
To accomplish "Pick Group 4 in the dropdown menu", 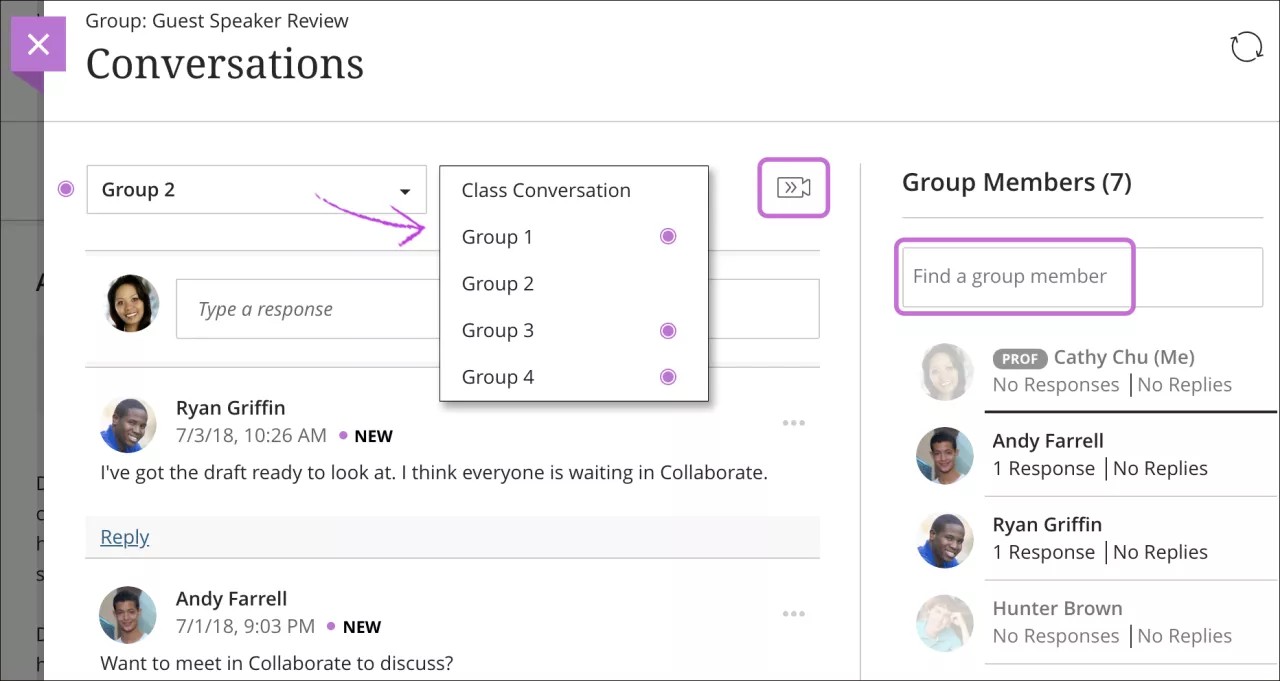I will tap(497, 377).
